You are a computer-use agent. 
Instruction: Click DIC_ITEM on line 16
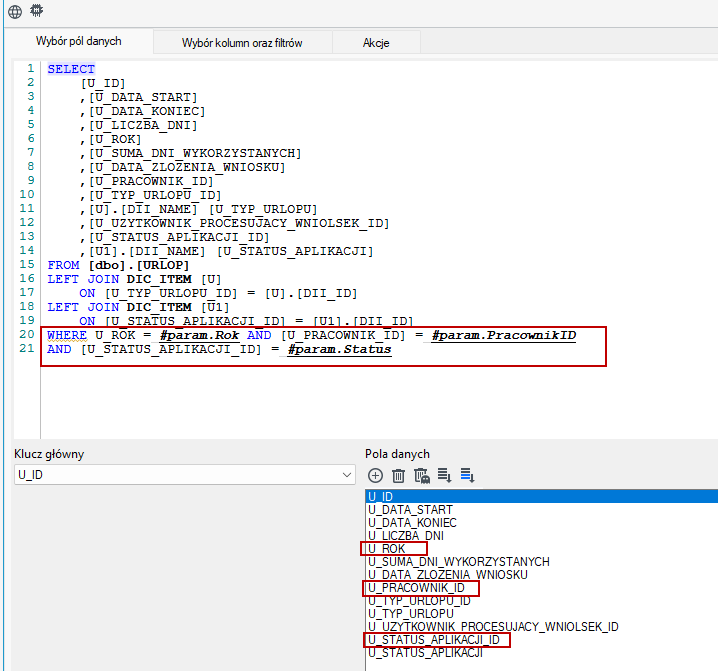[159, 279]
